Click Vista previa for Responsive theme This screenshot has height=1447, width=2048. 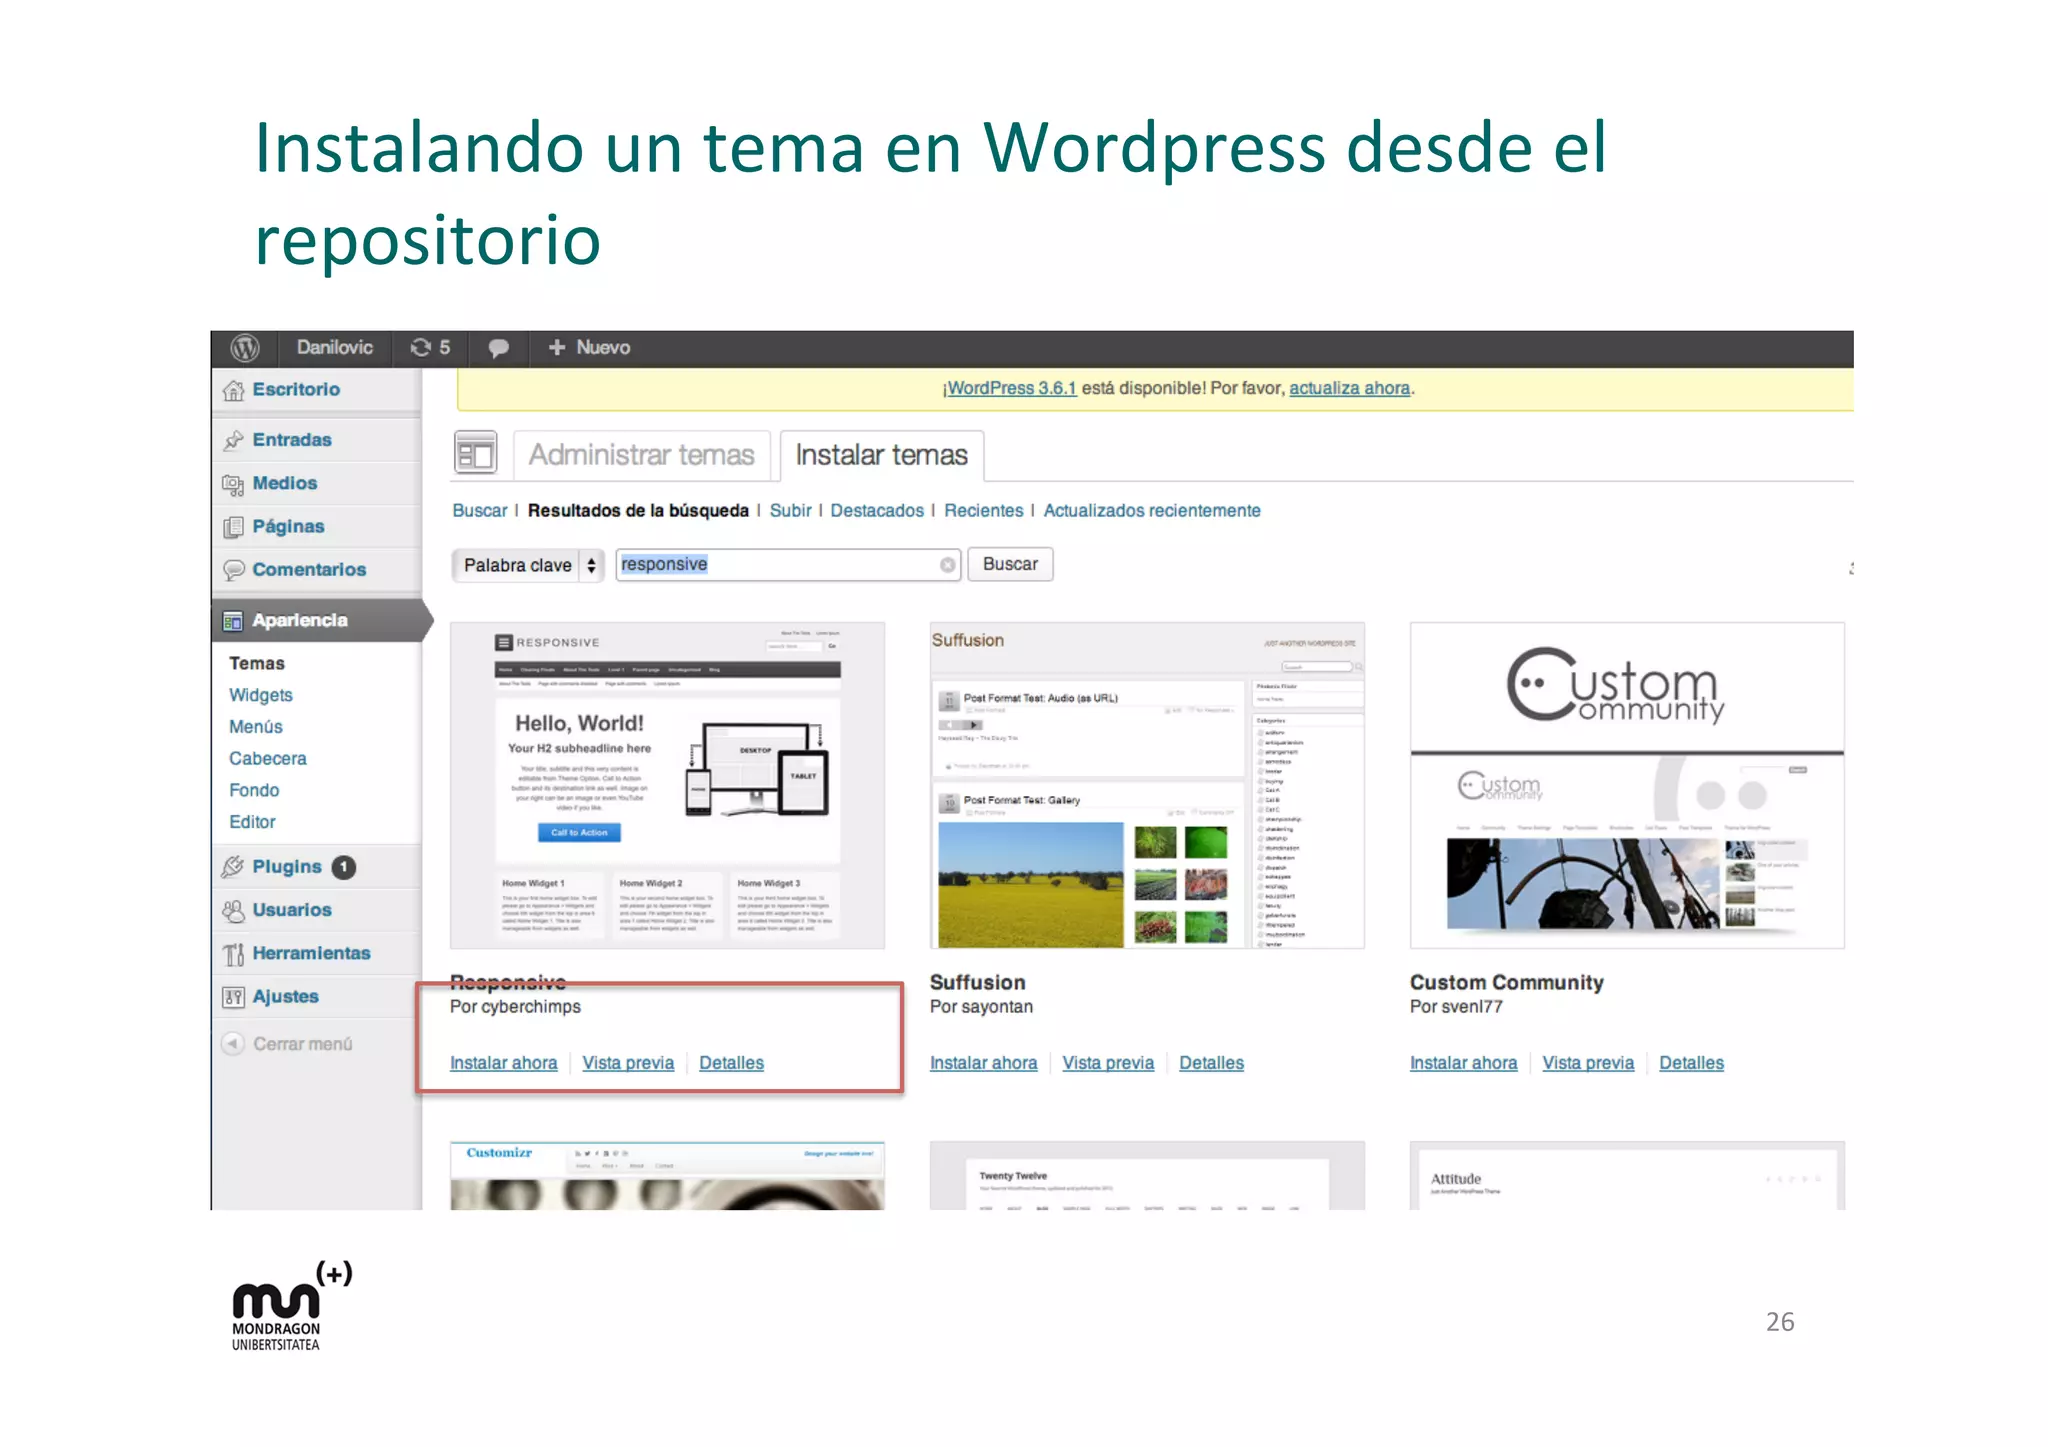(628, 1063)
